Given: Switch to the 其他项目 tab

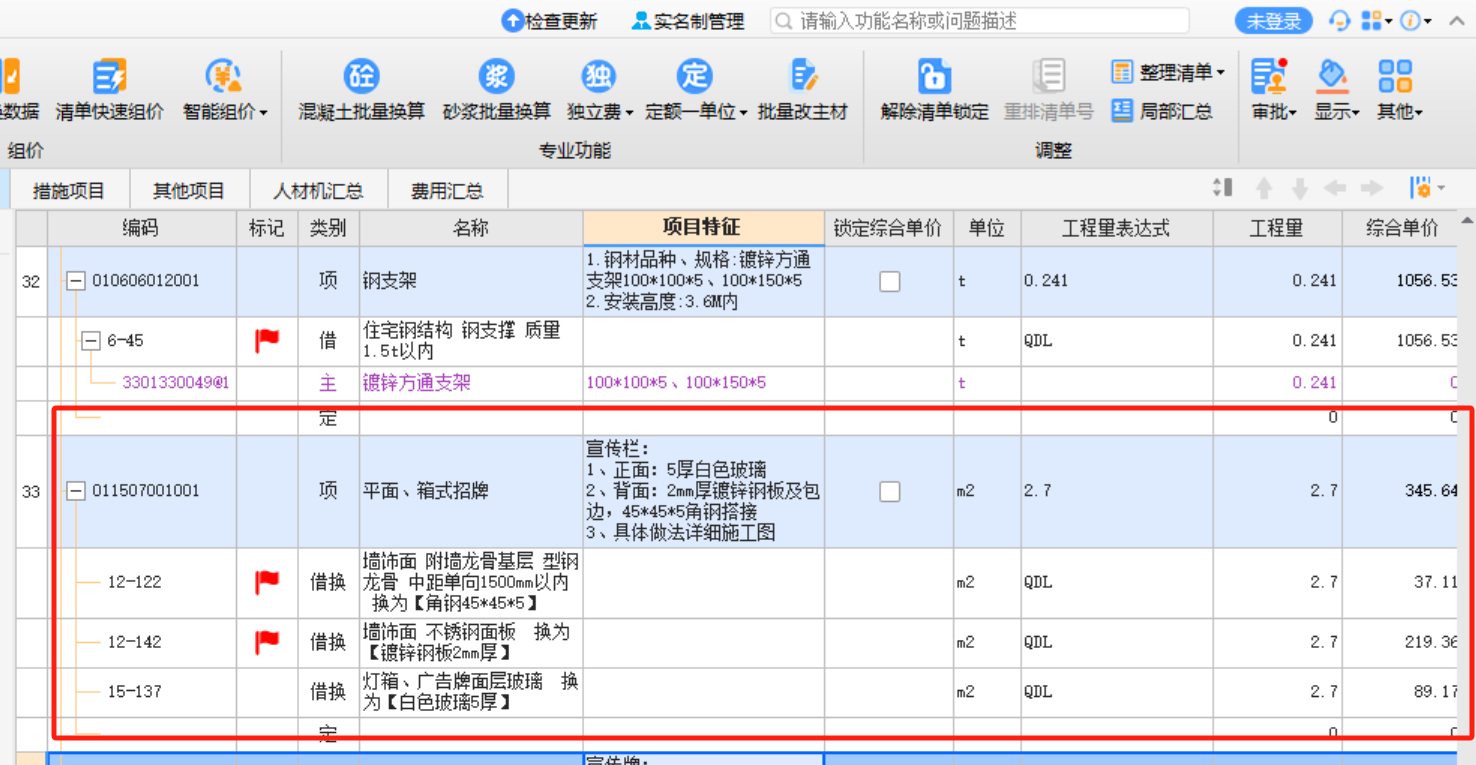Looking at the screenshot, I should coord(188,190).
